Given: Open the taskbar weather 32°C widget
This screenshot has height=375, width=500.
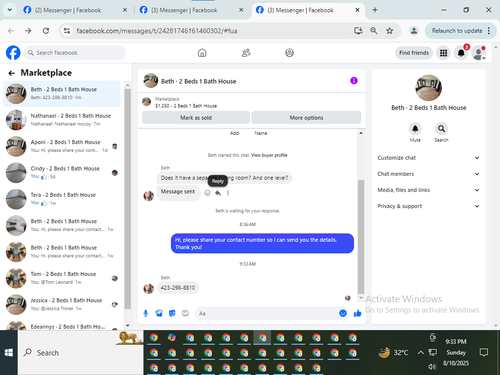Looking at the screenshot, I should [393, 352].
